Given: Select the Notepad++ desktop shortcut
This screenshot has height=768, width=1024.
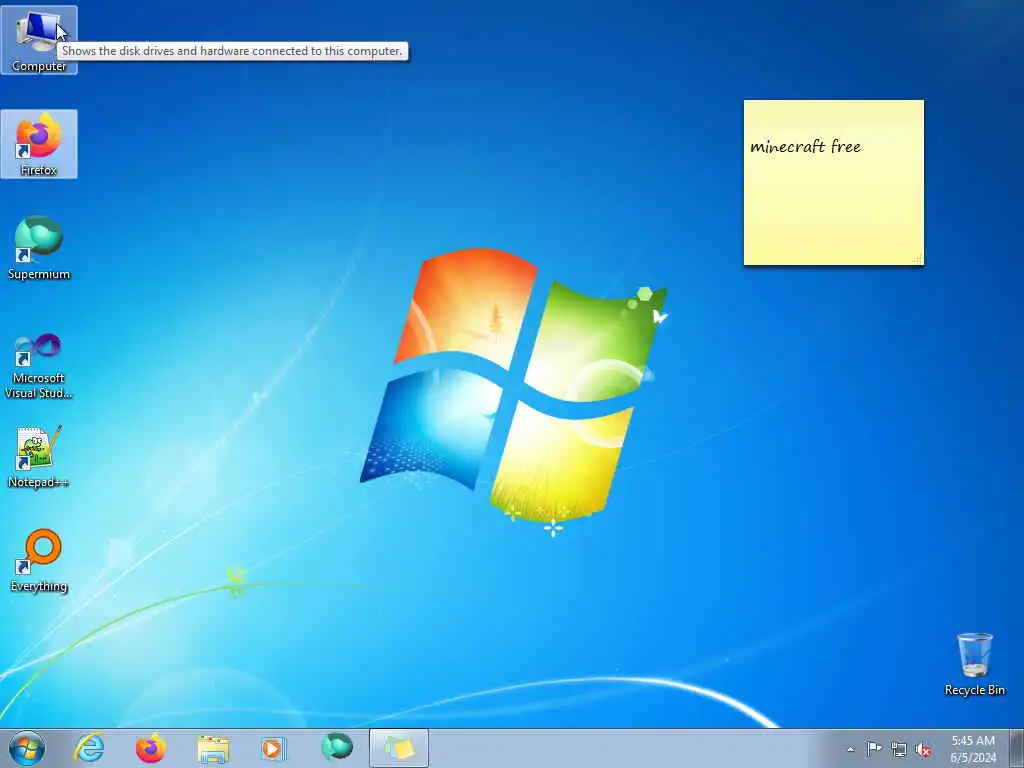Looking at the screenshot, I should coord(39,456).
